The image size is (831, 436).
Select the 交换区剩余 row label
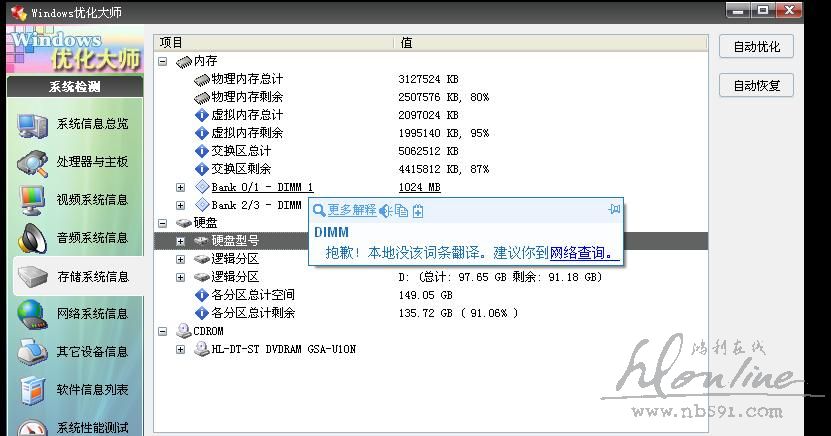(241, 169)
